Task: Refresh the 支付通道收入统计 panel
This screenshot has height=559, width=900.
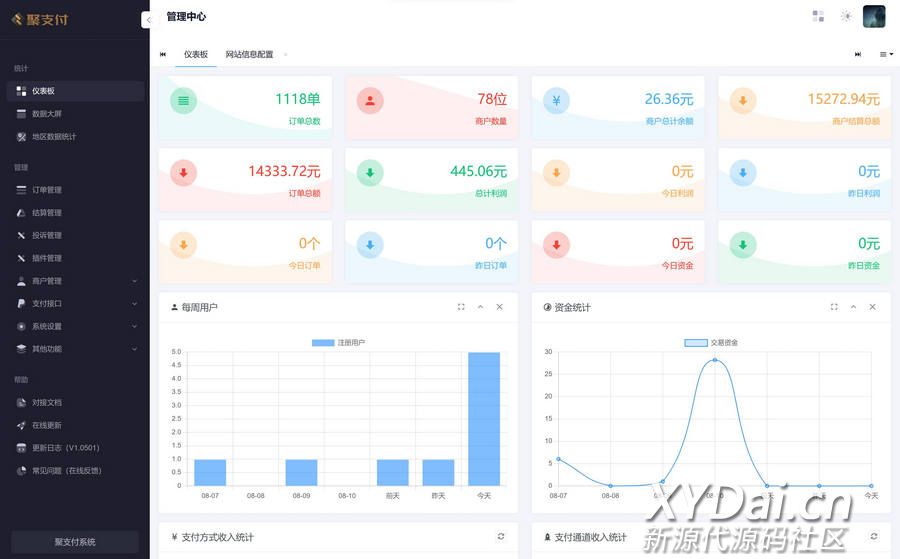Action: (874, 537)
